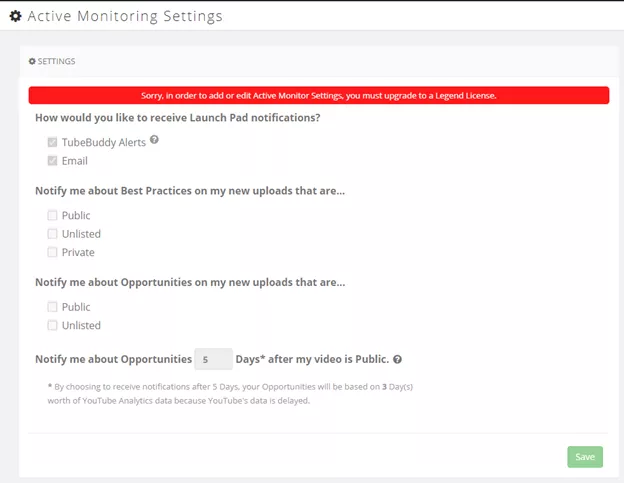
Task: Click the gear icon beside Active Monitoring Settings
Action: pos(16,16)
